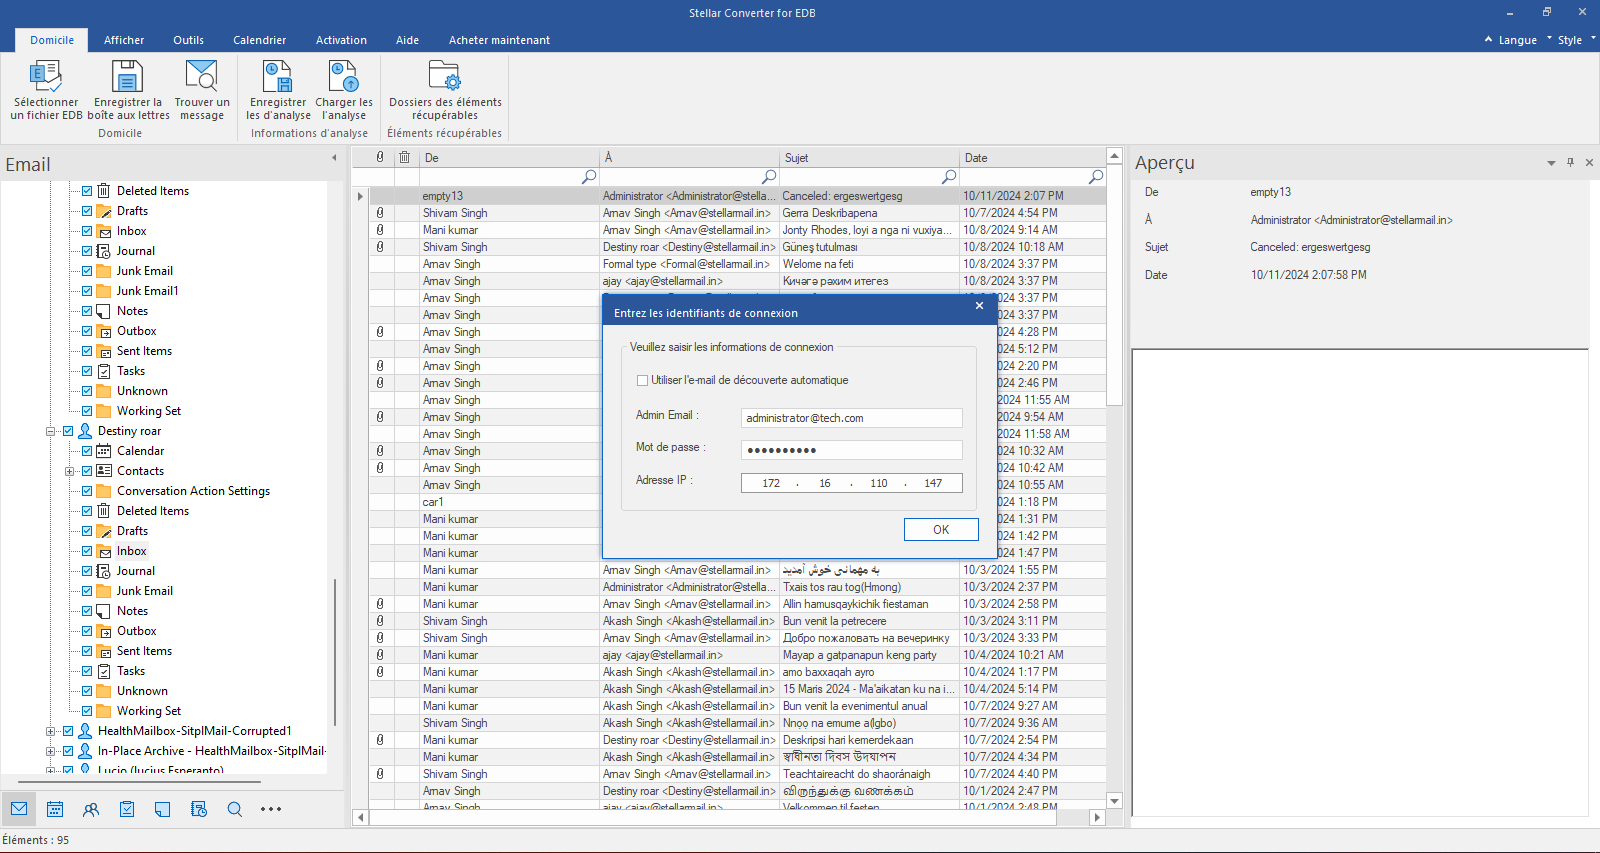
Task: Close the Aperçu panel
Action: (x=1589, y=162)
